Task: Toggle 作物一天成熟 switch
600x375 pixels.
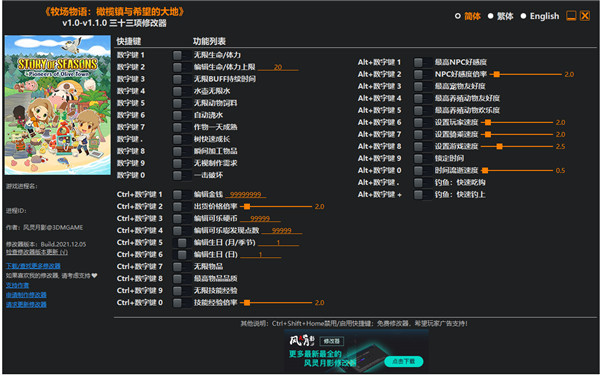Action: point(181,127)
